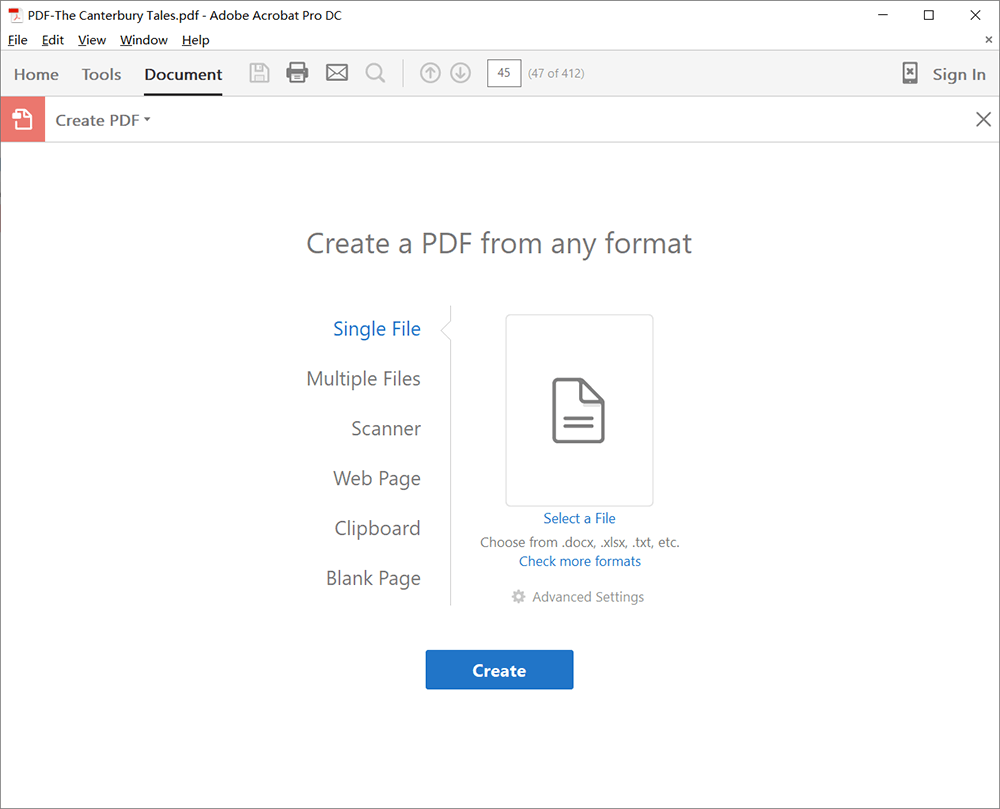This screenshot has height=809, width=1000.
Task: Open the Window menu
Action: [144, 40]
